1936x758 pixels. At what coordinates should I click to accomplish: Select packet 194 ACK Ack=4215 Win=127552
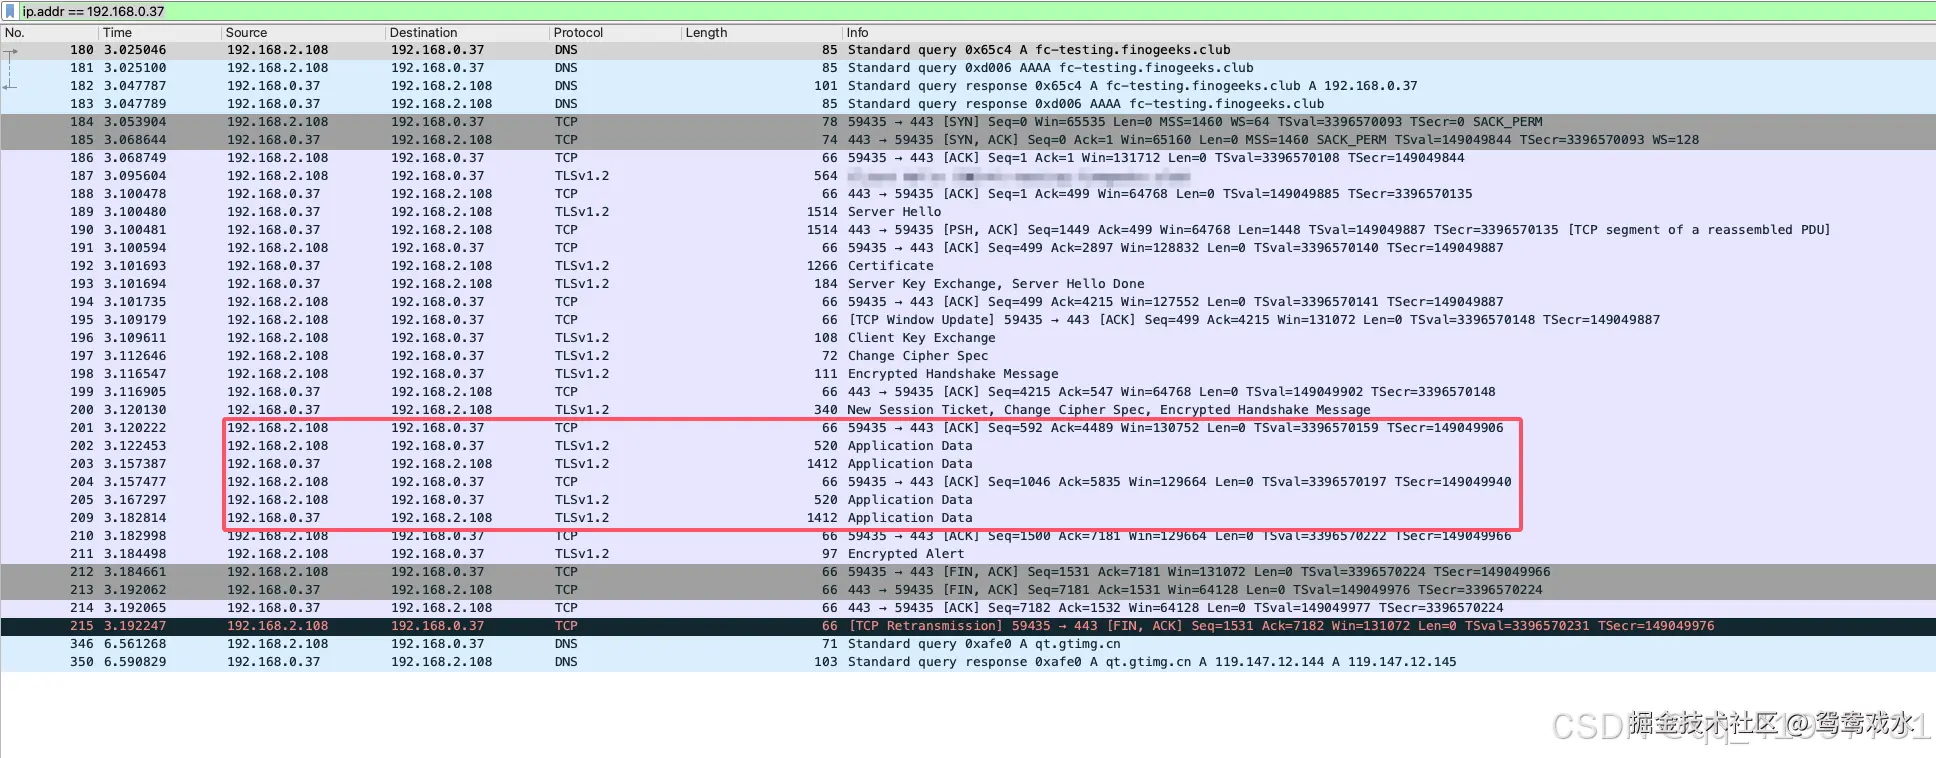point(968,302)
